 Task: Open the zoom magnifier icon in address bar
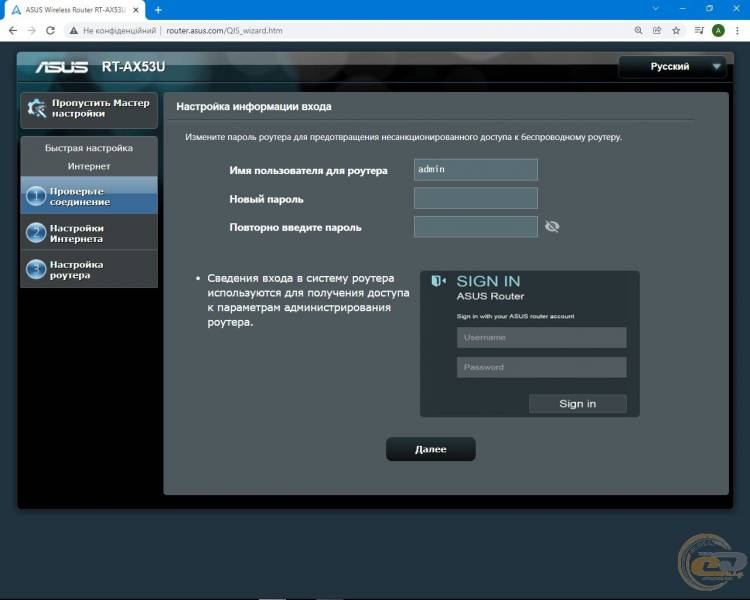point(639,31)
